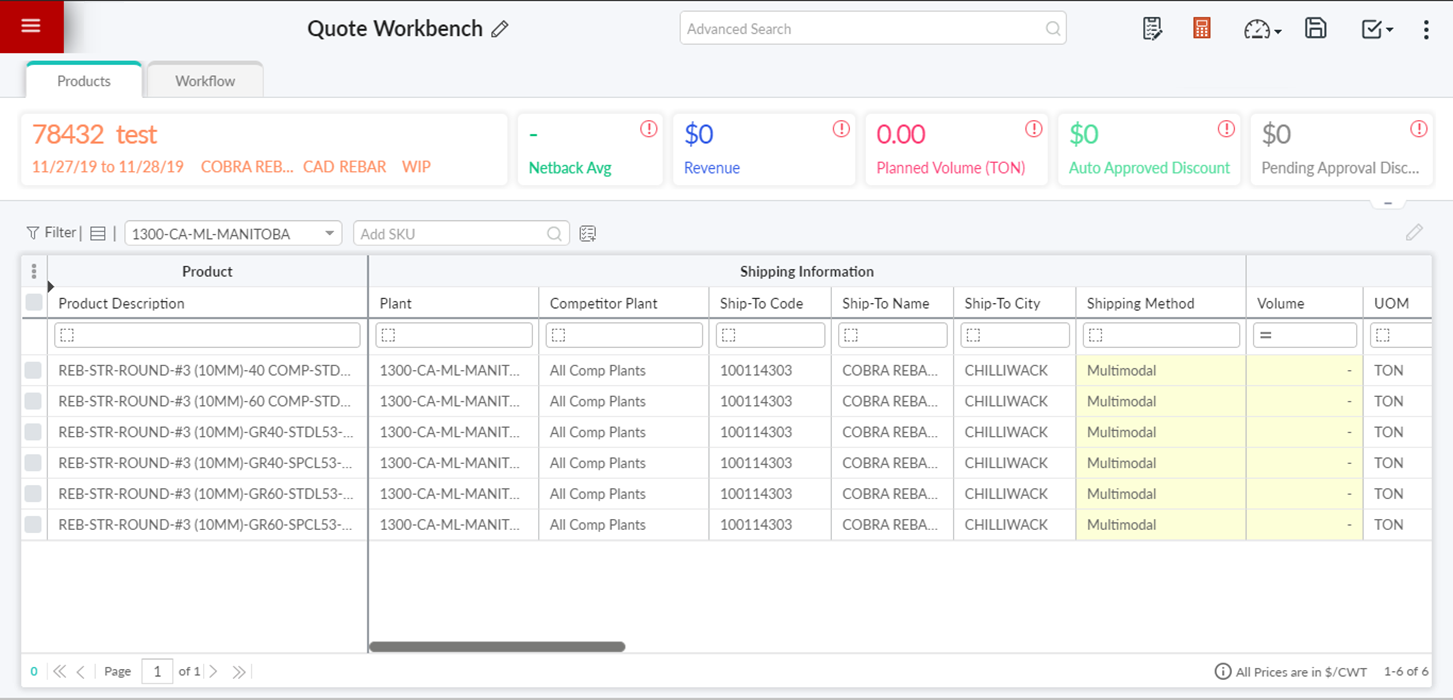This screenshot has width=1453, height=700.
Task: Click the icon next to Add SKU search
Action: (588, 234)
